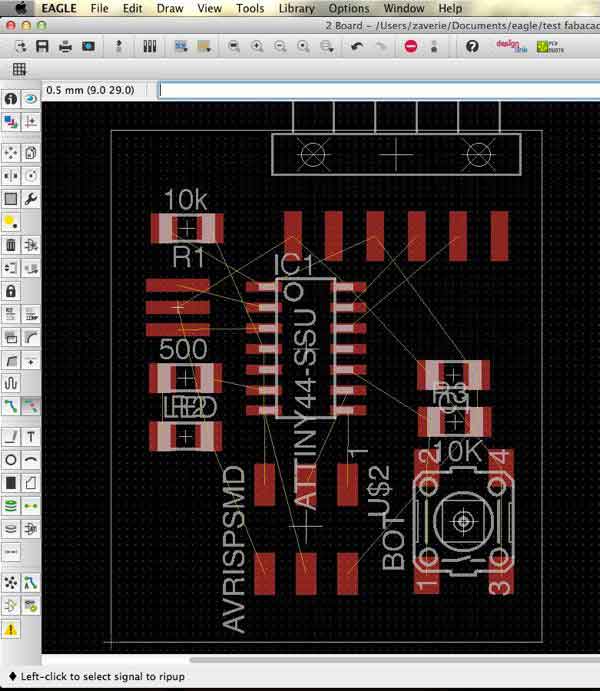This screenshot has height=691, width=600.
Task: Select the Group tool
Action: pos(11,199)
